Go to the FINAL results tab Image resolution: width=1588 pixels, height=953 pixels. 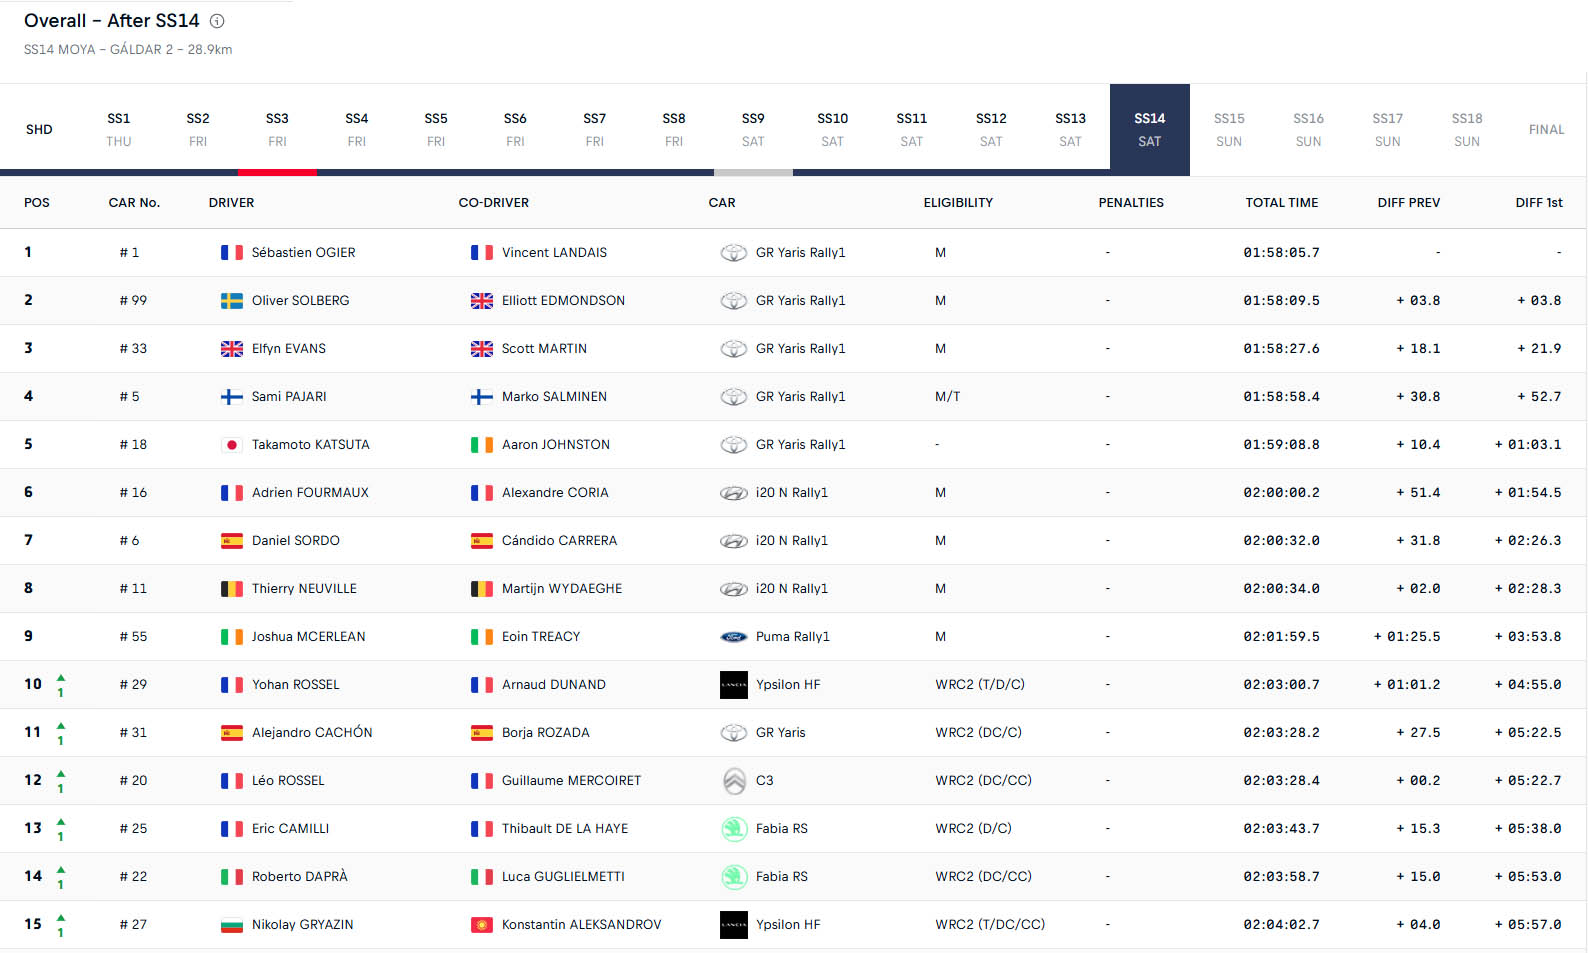point(1546,129)
